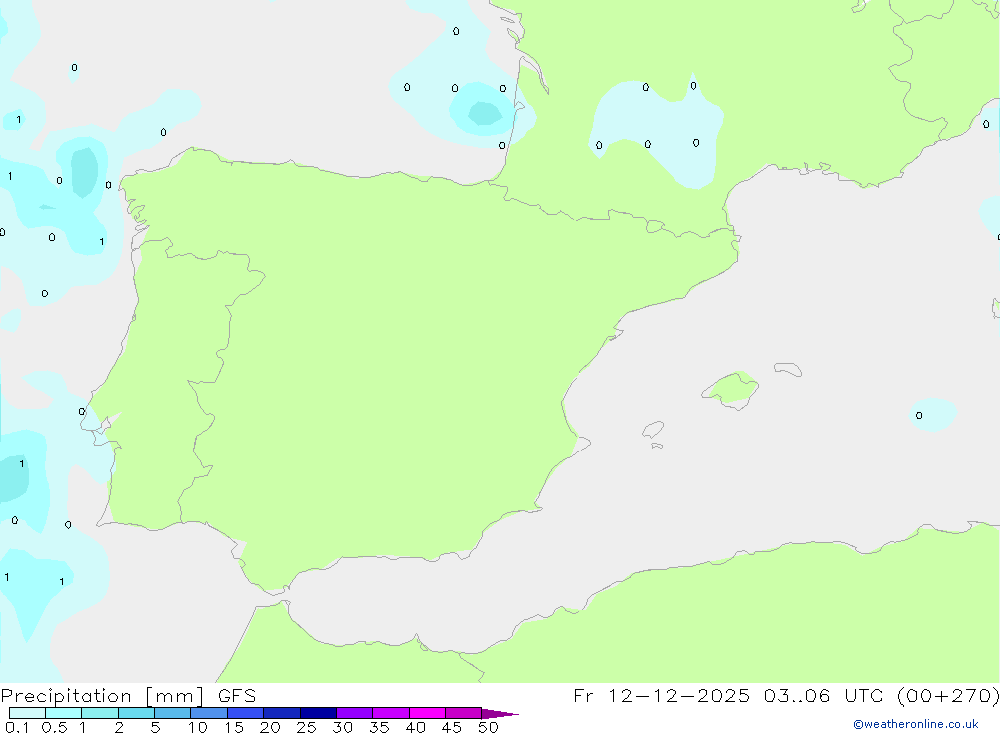Screen dimensions: 1000x733
Task: Click the '40' legend scale label
Action: pyautogui.click(x=415, y=727)
